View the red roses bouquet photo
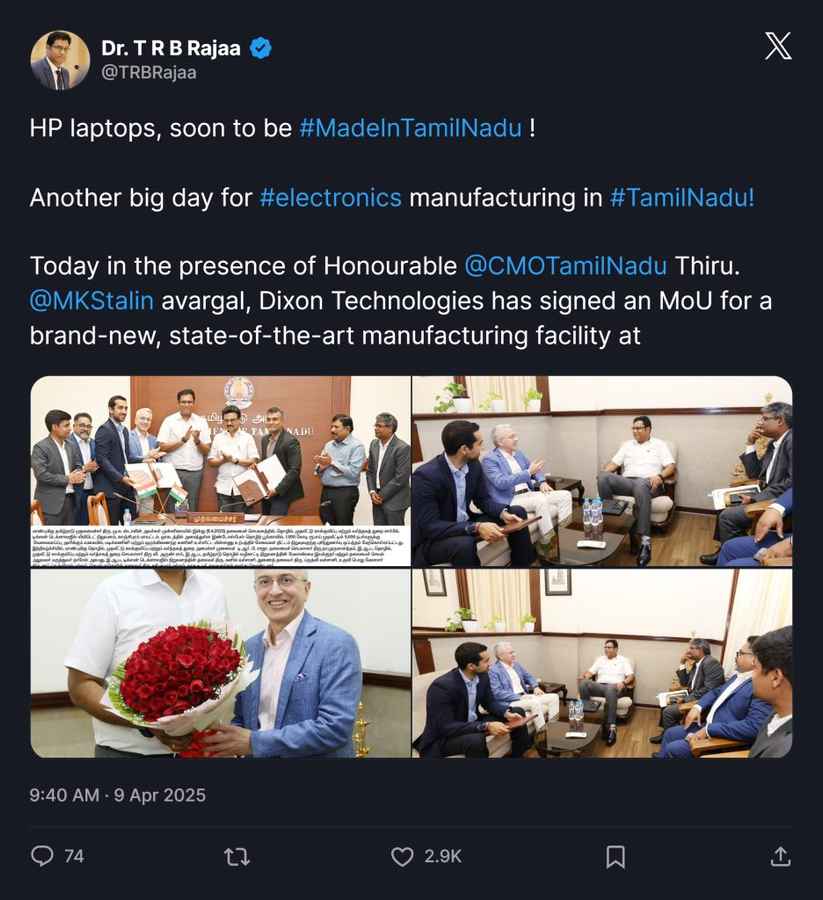Viewport: 823px width, 900px height. pyautogui.click(x=220, y=663)
